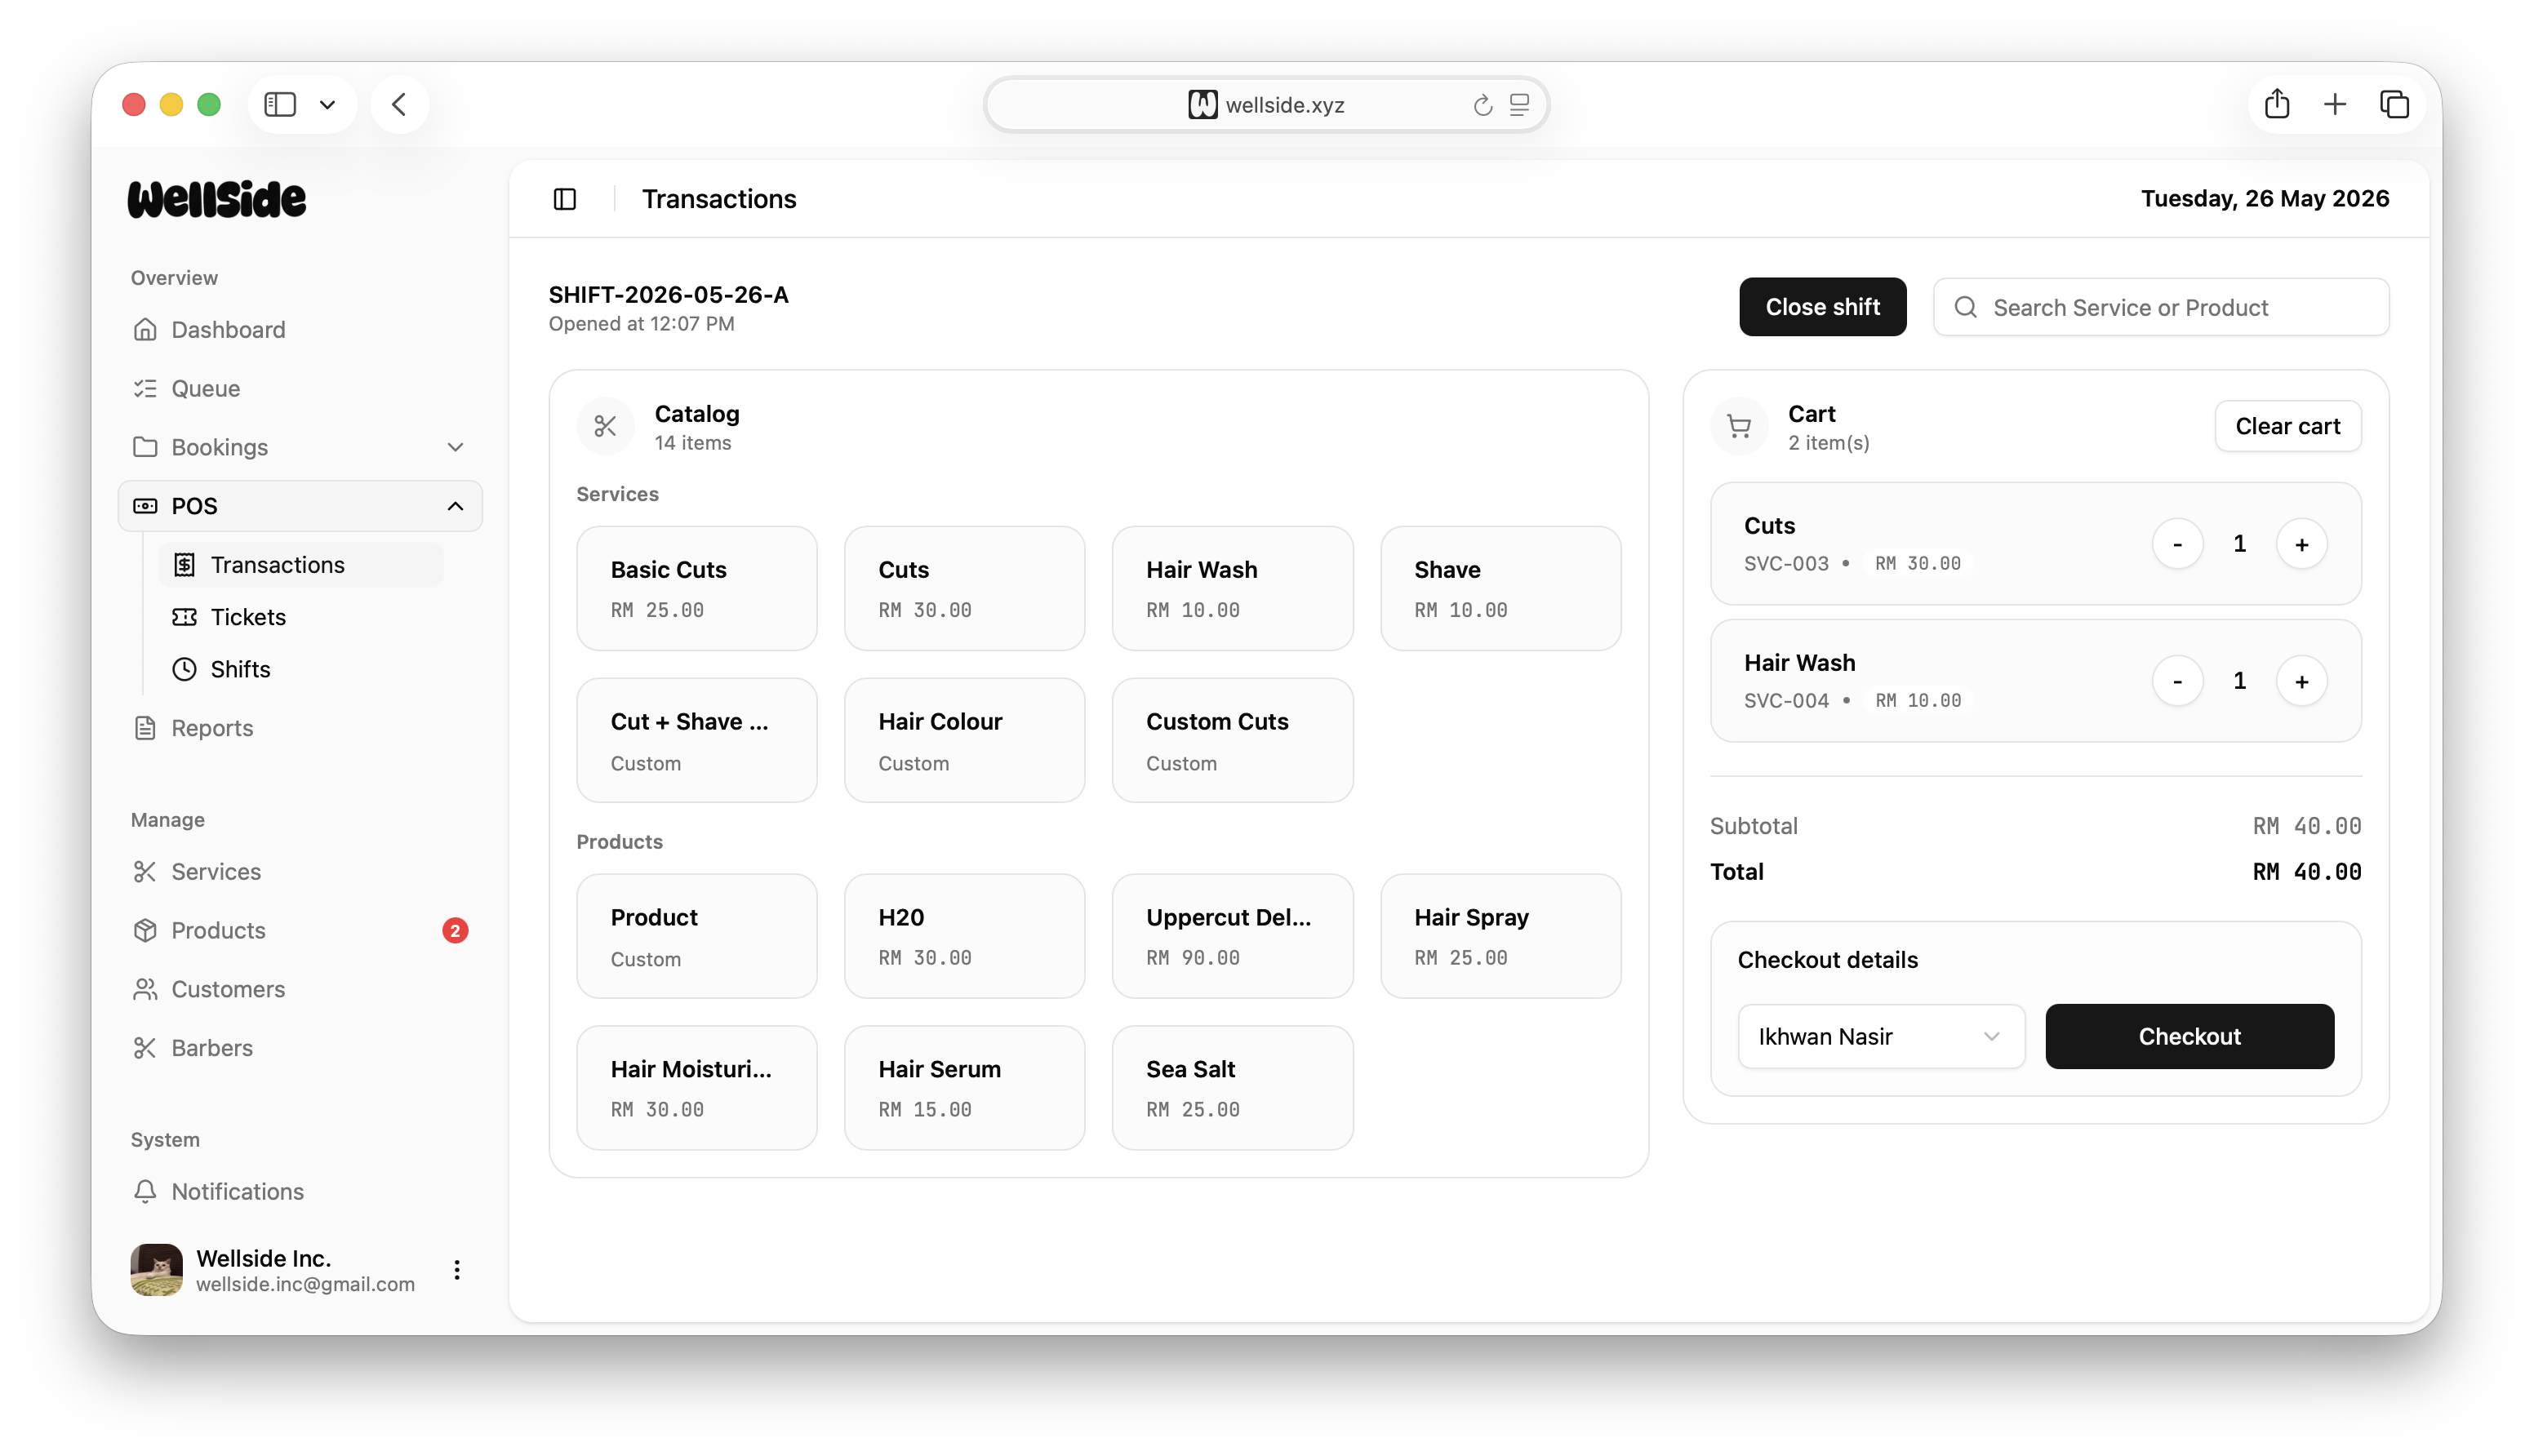Click the SHIFT-2026-05-26-A heading

pos(668,295)
